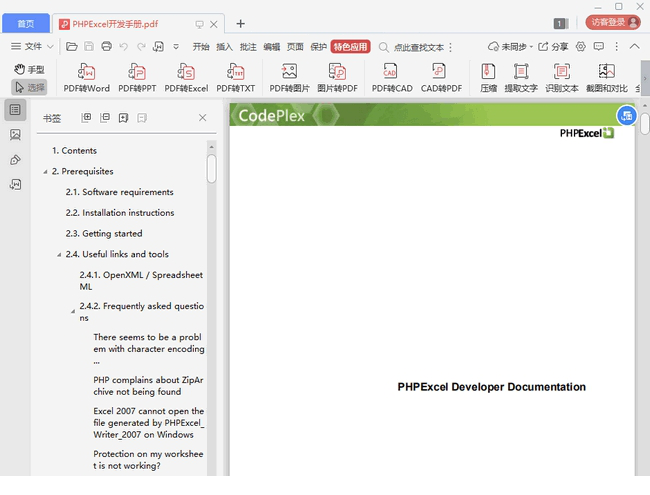Switch to the 页面 tab

click(x=295, y=47)
